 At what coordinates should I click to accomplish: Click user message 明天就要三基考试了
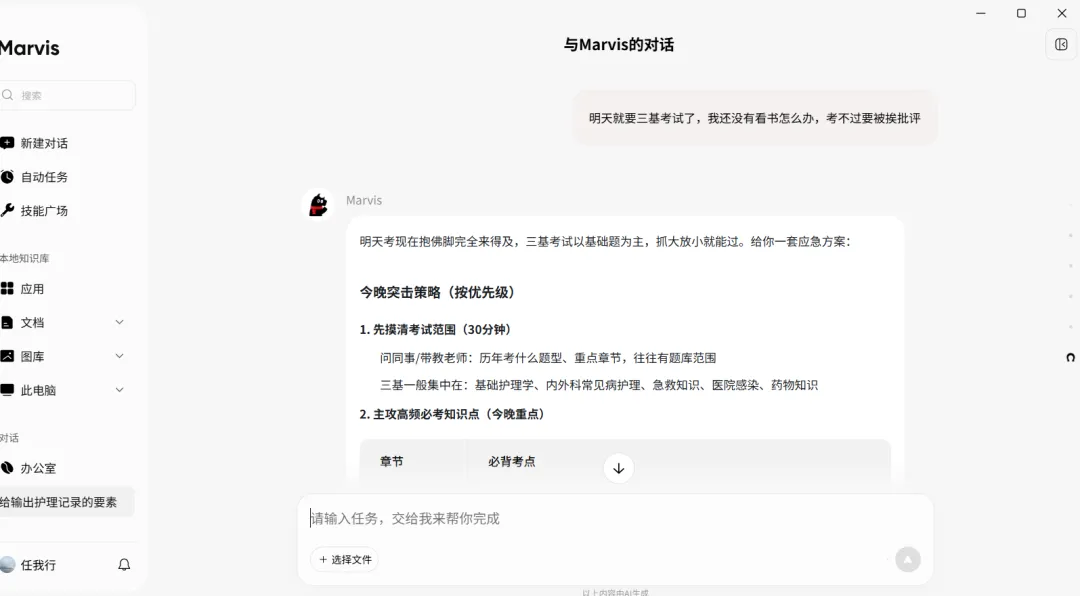755,119
